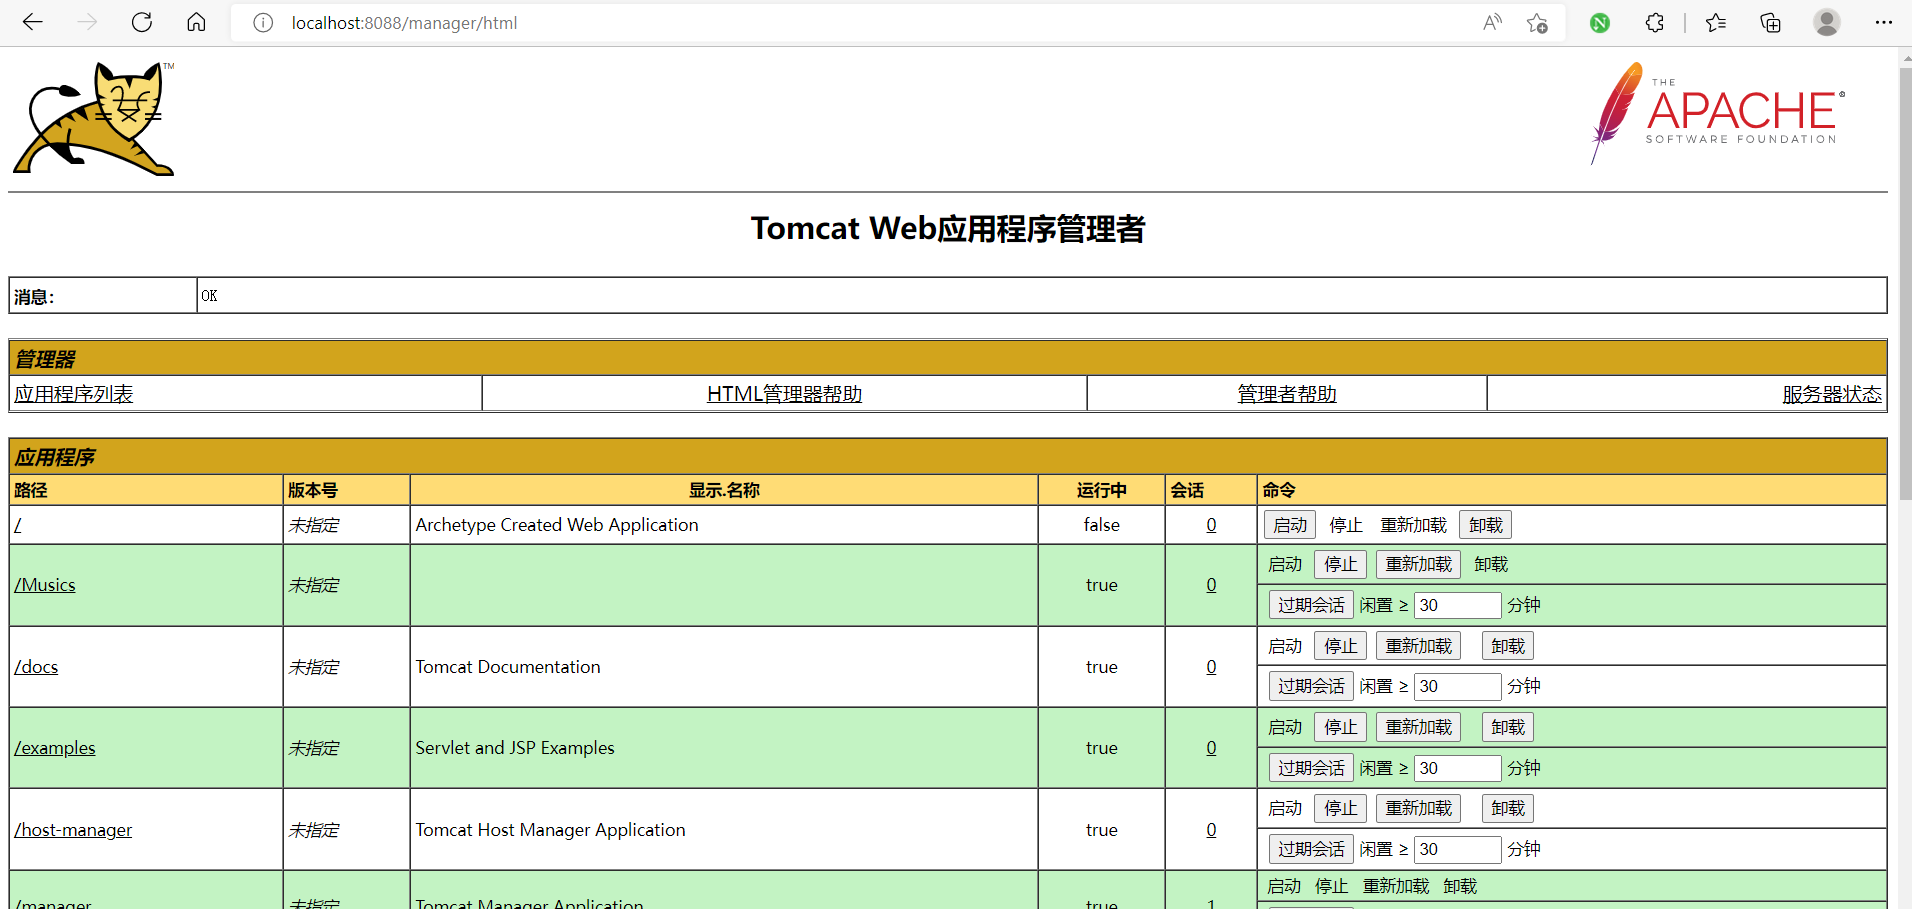The width and height of the screenshot is (1912, 909).
Task: Activate the Read aloud icon
Action: [1492, 23]
